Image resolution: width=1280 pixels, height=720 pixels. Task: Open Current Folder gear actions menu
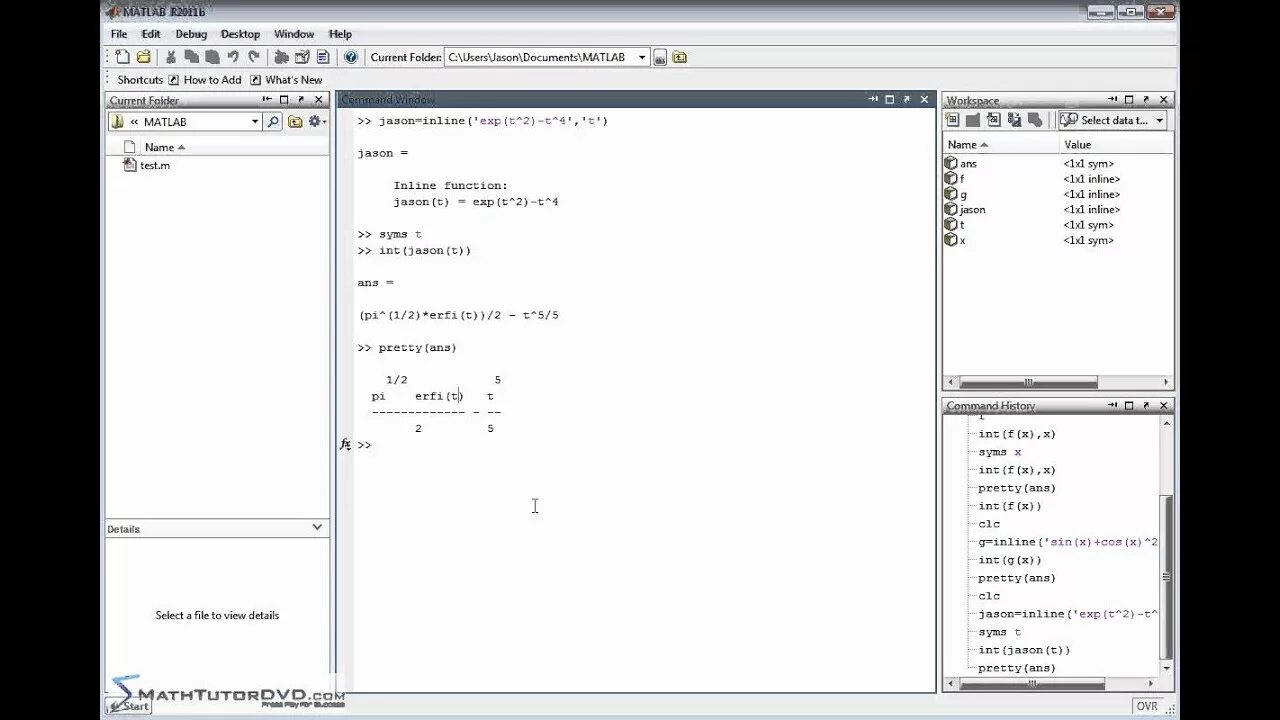317,122
